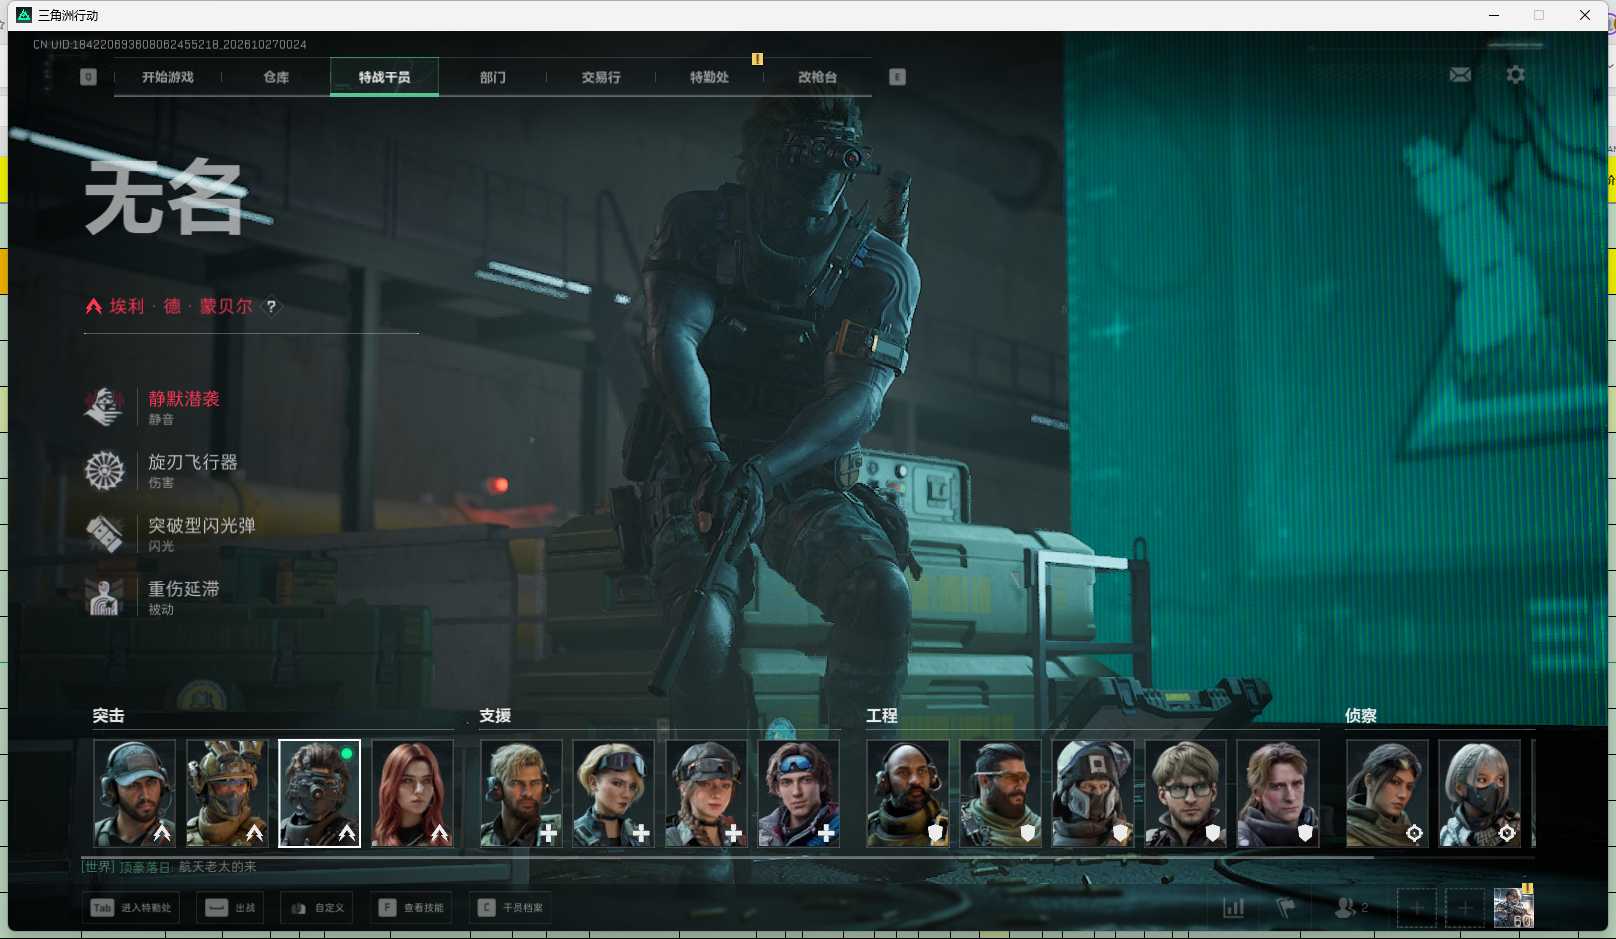Open the 干员档案 operator profile button
This screenshot has height=939, width=1616.
click(511, 908)
